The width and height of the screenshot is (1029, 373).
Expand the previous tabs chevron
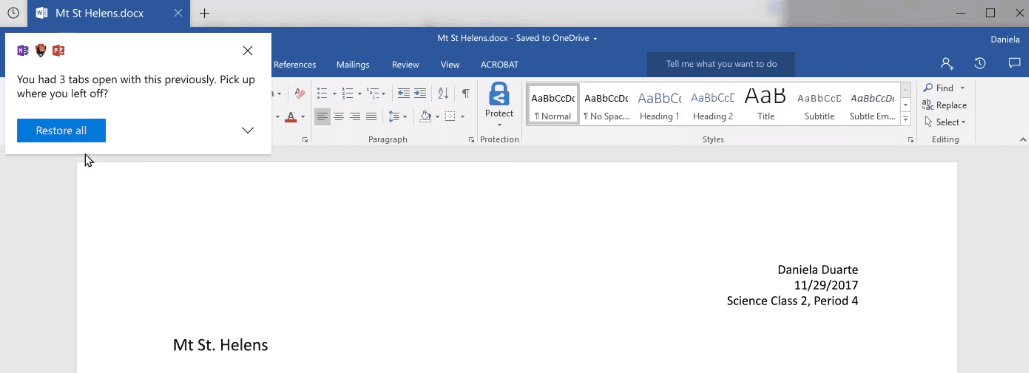click(x=247, y=130)
